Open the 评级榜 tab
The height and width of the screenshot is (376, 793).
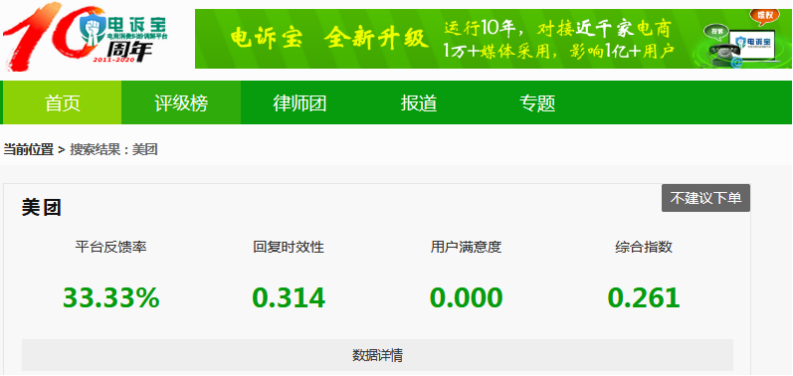click(181, 103)
